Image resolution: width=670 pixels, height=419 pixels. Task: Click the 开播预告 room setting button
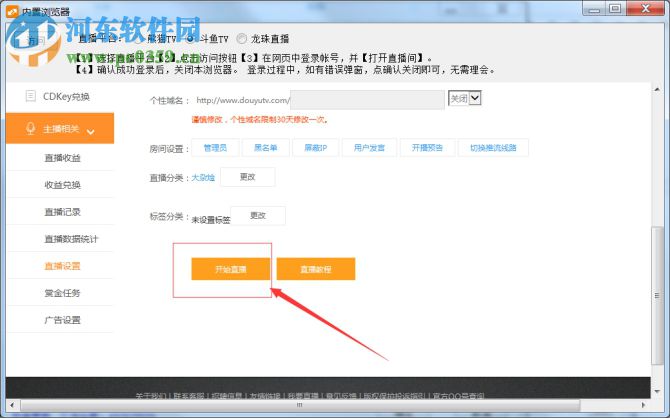[427, 148]
